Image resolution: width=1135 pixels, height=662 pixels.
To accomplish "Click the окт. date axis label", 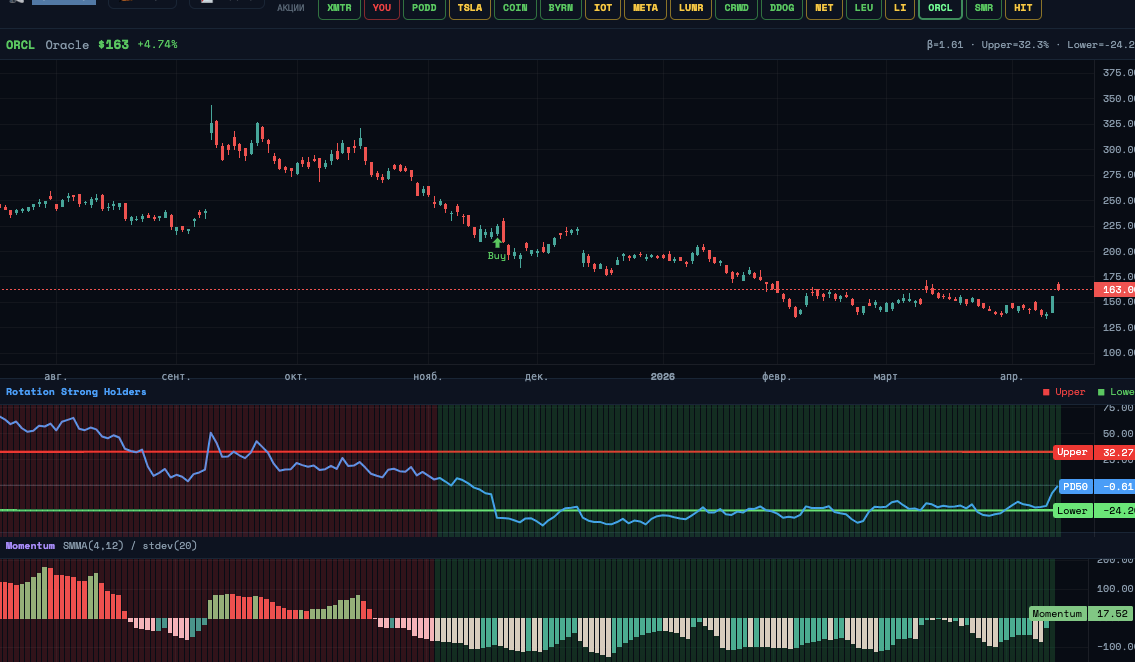I will point(296,376).
